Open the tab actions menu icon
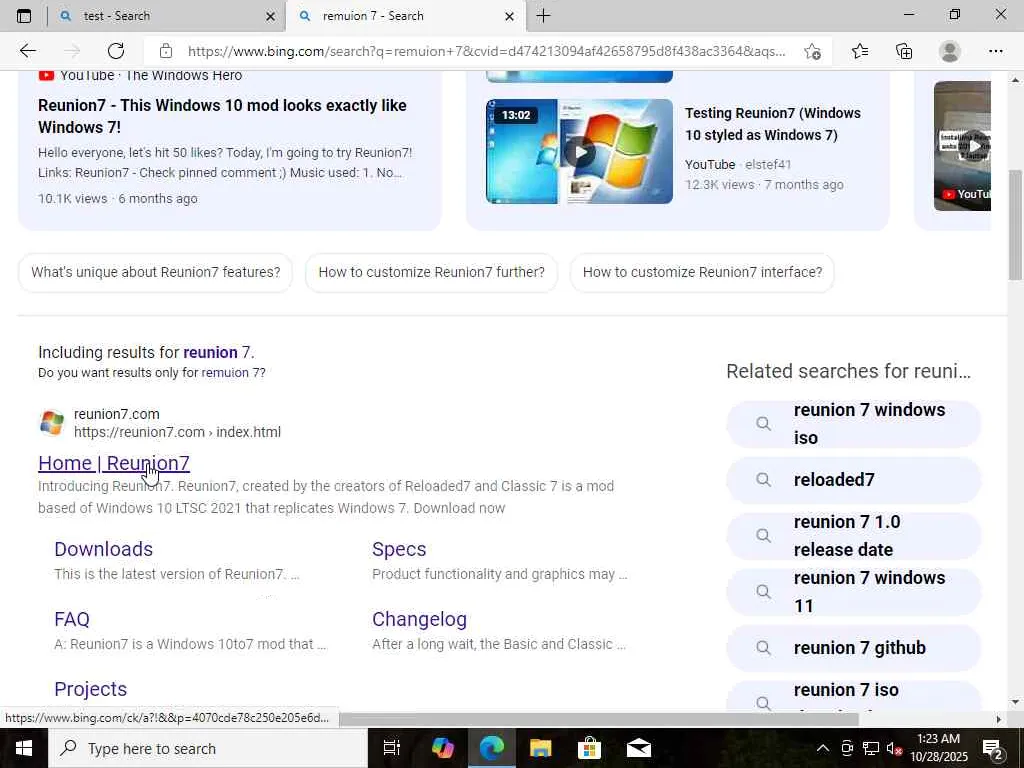 pyautogui.click(x=24, y=16)
